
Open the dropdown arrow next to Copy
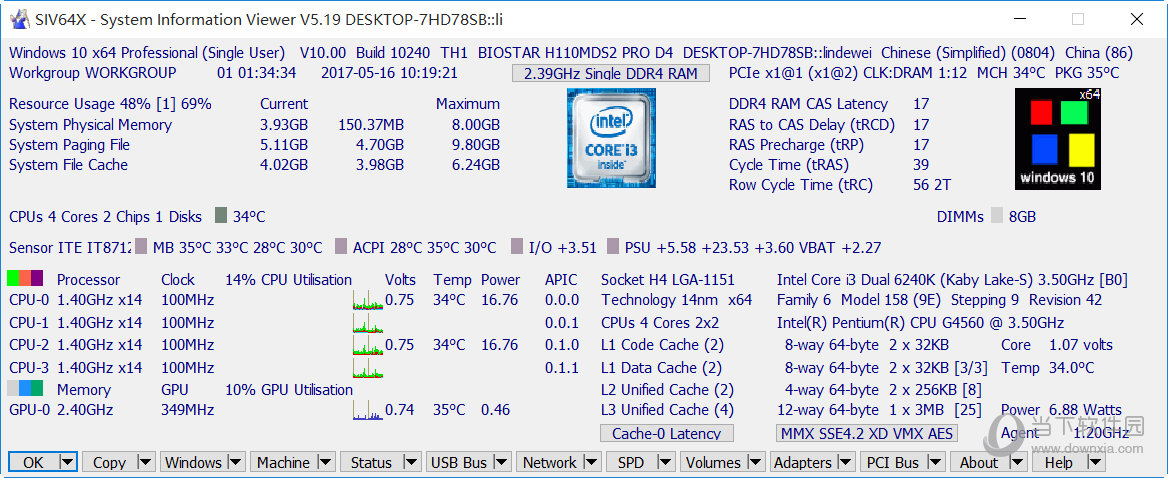[x=145, y=462]
